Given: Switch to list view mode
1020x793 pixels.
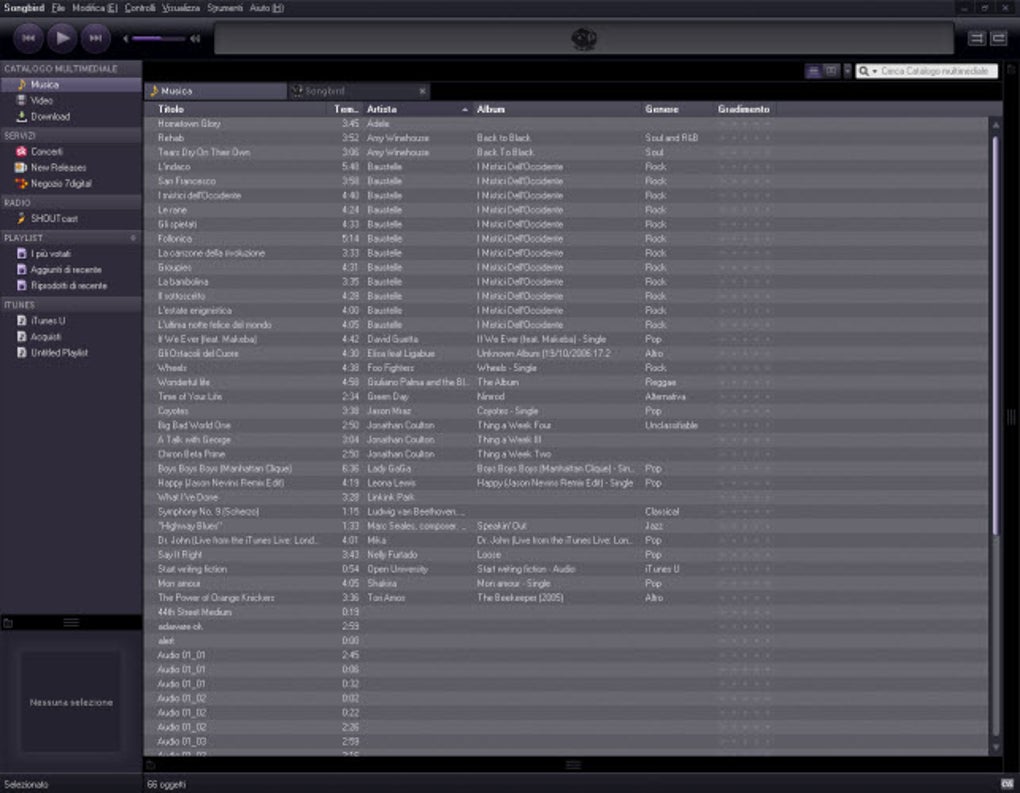Looking at the screenshot, I should [813, 71].
